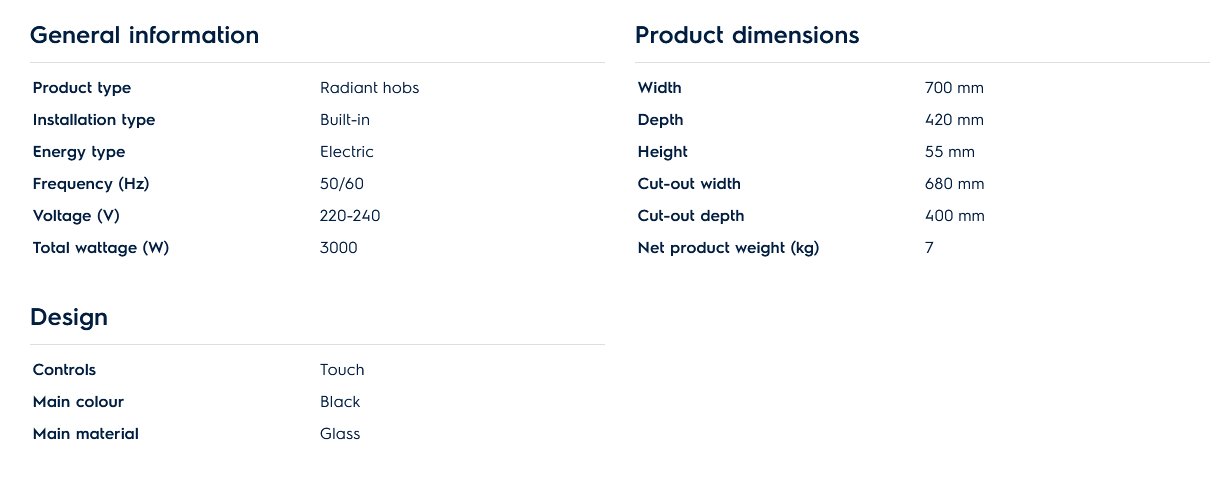Click the 220-240 voltage value
The image size is (1232, 481).
click(350, 216)
